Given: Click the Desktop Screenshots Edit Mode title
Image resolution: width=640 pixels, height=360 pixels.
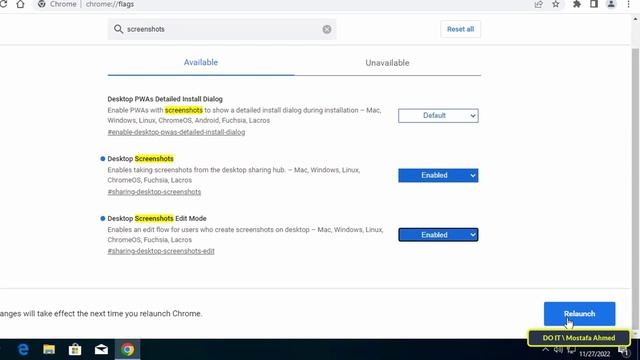Looking at the screenshot, I should (x=157, y=218).
